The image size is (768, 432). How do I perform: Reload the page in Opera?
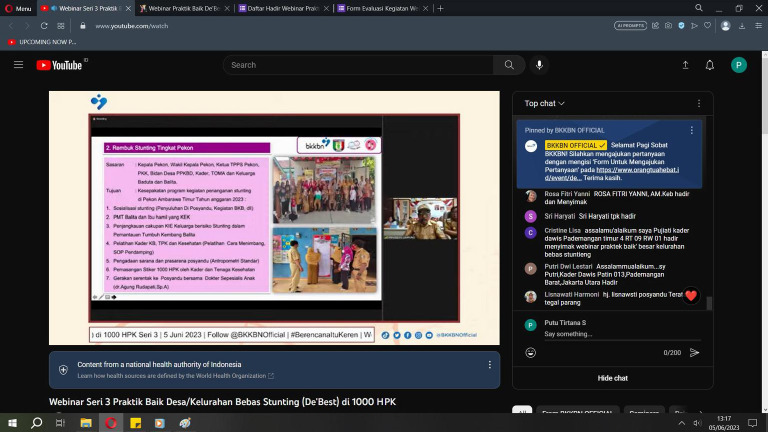tap(44, 25)
